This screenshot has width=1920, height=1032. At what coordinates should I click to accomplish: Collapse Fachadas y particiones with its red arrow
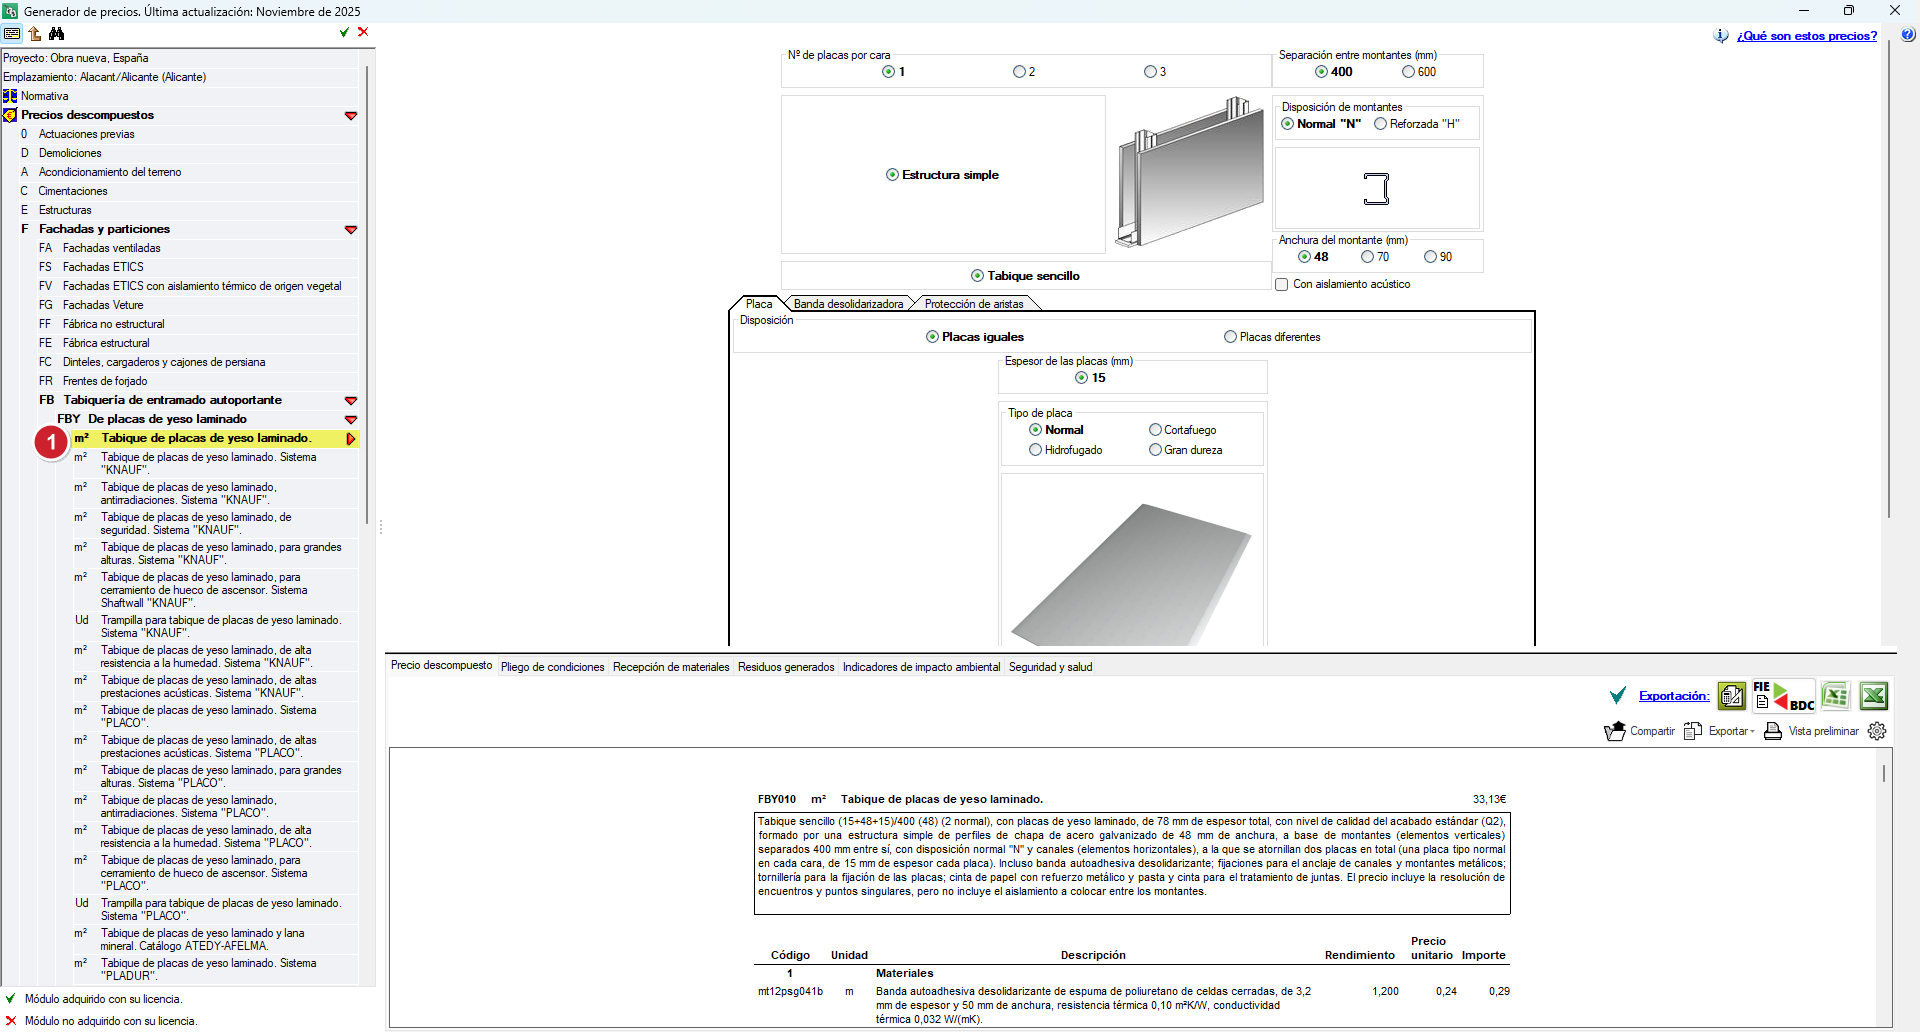(x=351, y=230)
